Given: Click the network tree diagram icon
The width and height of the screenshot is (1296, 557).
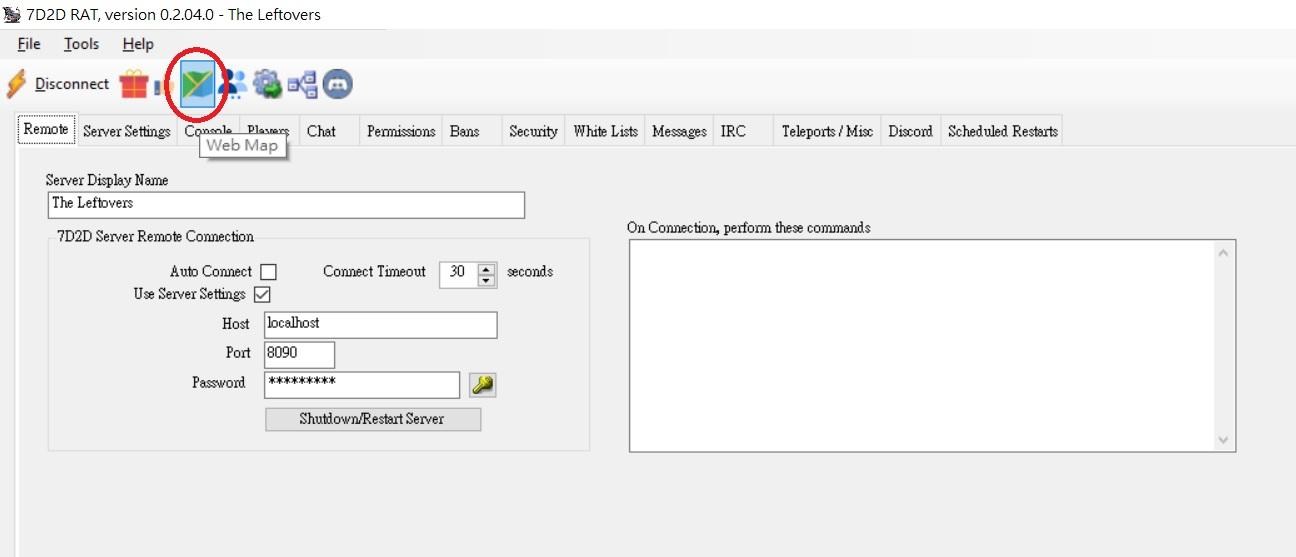Looking at the screenshot, I should tap(302, 85).
